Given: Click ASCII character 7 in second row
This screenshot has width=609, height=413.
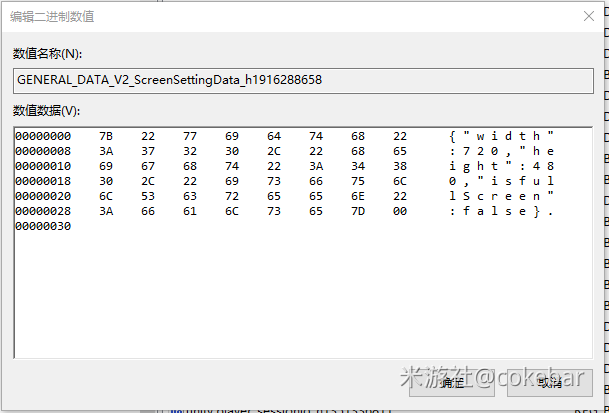Looking at the screenshot, I should coord(466,151).
